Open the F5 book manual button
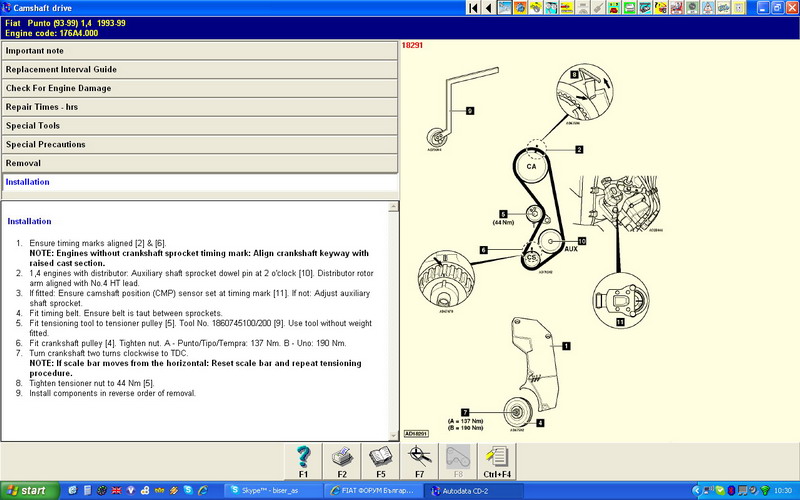Image resolution: width=800 pixels, height=500 pixels. click(x=380, y=460)
